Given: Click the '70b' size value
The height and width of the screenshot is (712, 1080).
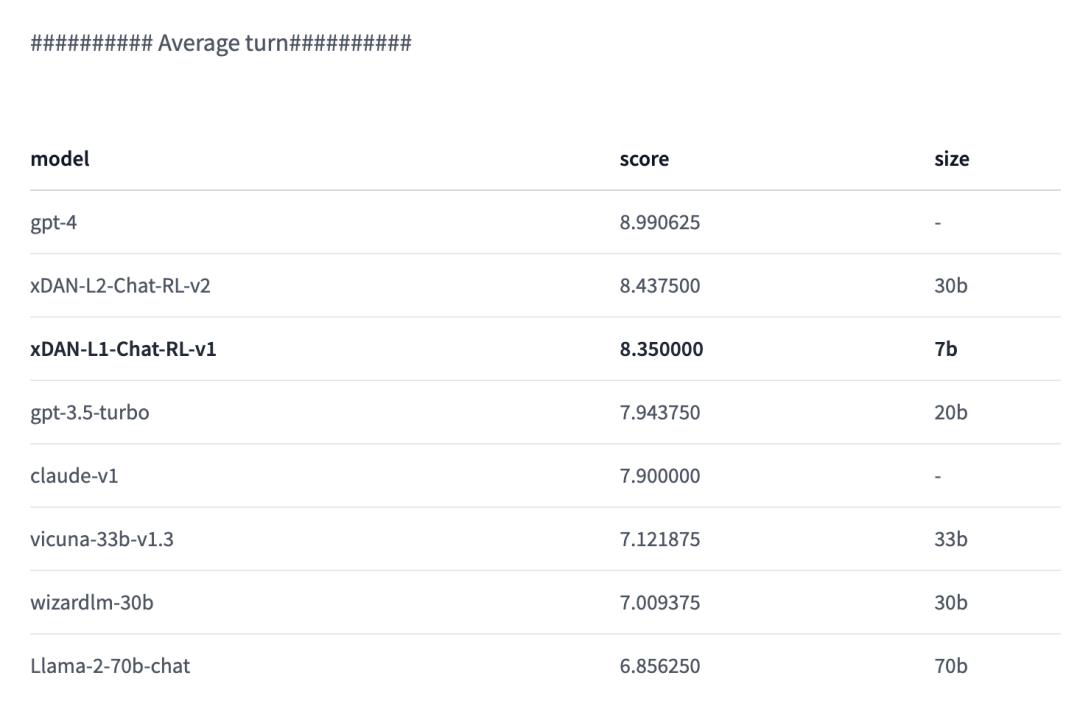Looking at the screenshot, I should pyautogui.click(x=950, y=666).
